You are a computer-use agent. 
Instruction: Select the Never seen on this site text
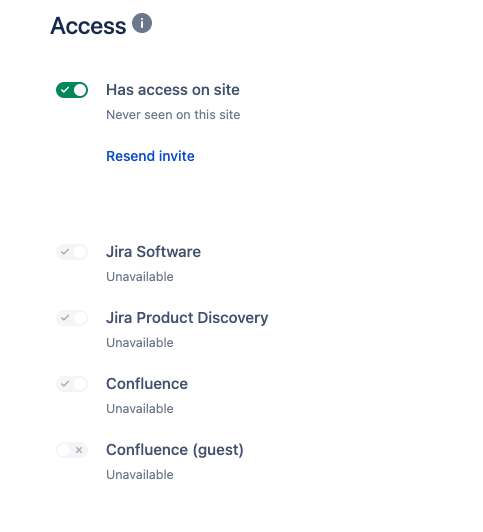click(173, 115)
